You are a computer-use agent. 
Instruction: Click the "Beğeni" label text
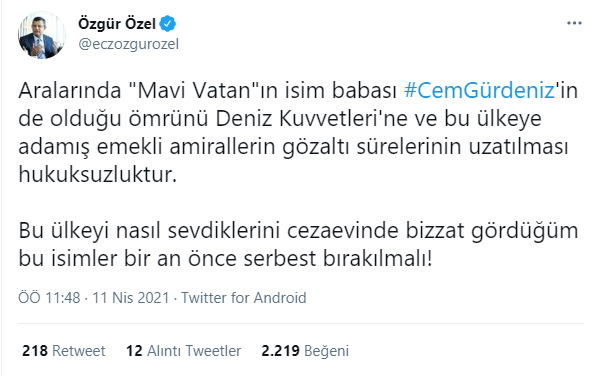(x=326, y=351)
